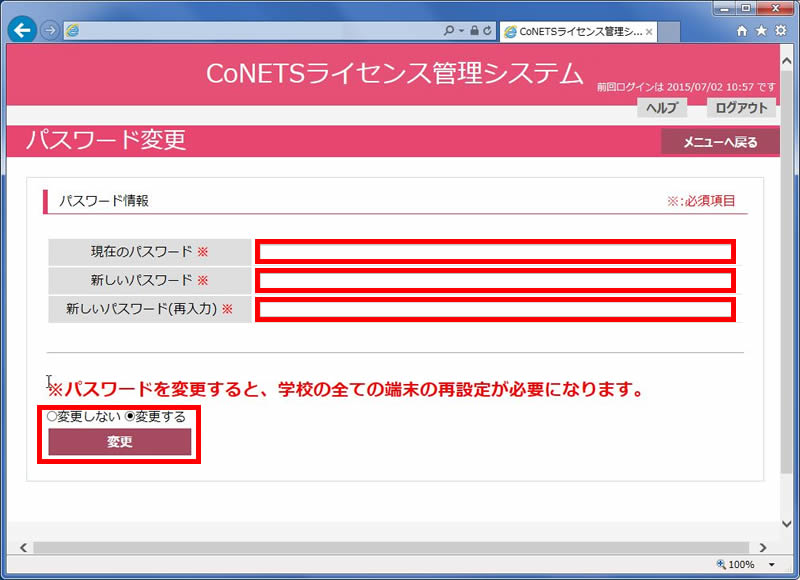Go back with the browser back arrow
The image size is (800, 580).
22,31
